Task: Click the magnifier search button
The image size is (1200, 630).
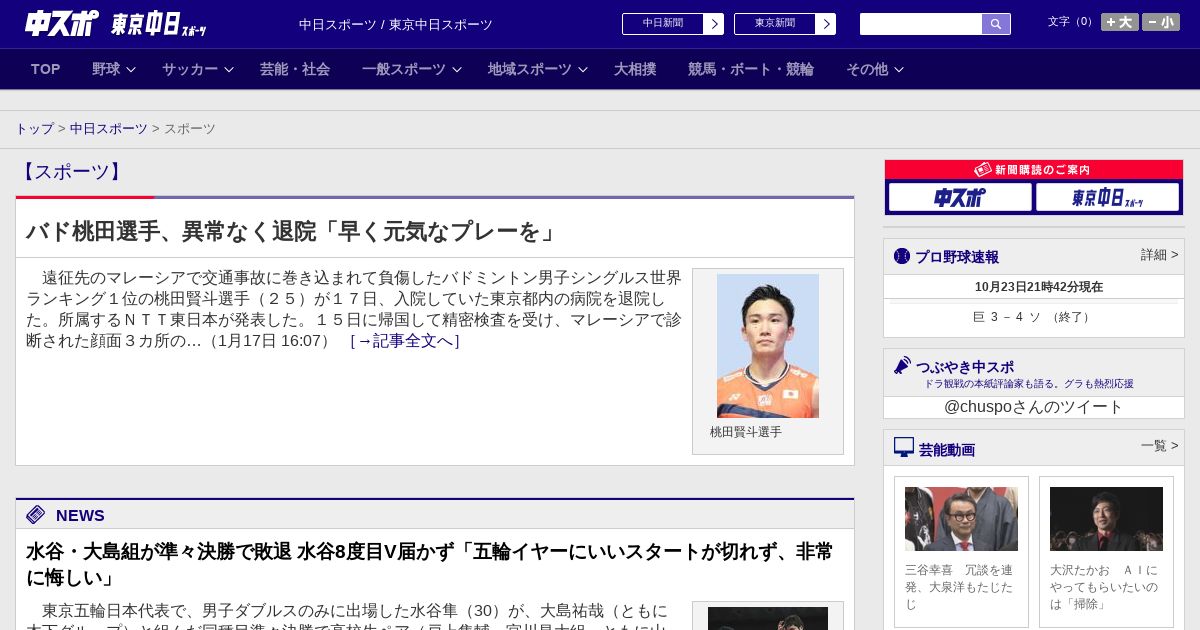Action: click(996, 24)
